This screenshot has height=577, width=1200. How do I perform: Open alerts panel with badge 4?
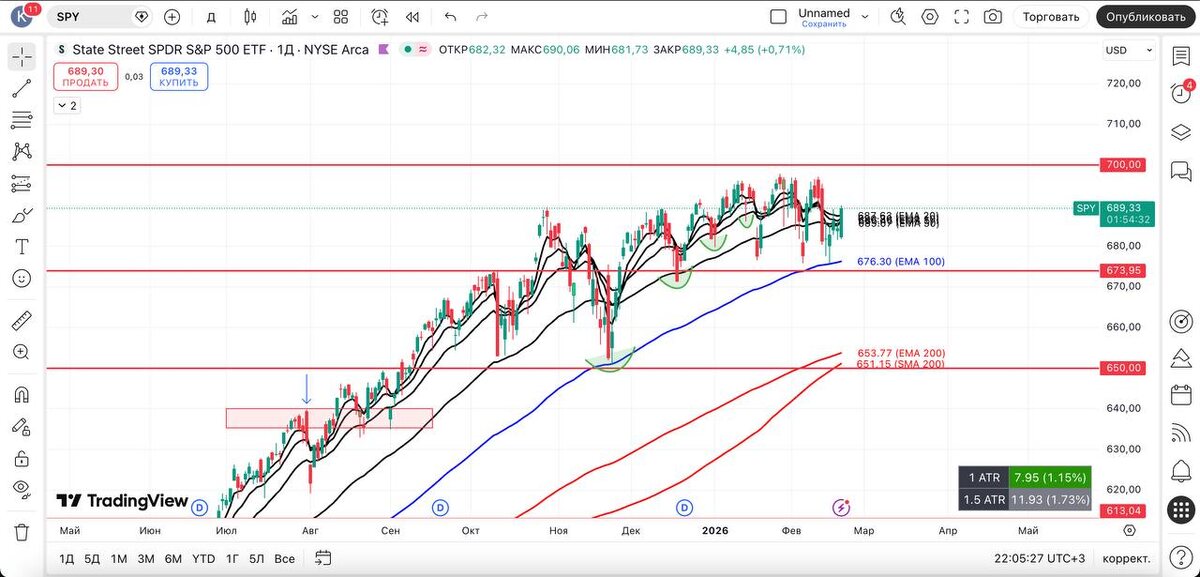pyautogui.click(x=1180, y=93)
